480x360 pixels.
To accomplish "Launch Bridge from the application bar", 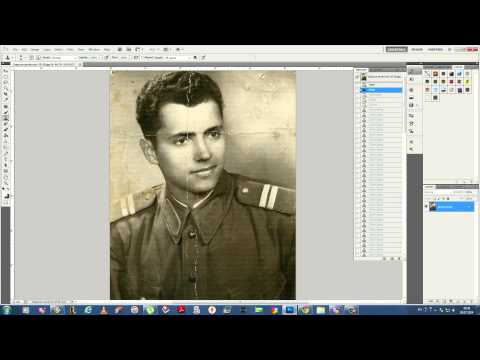I will point(120,49).
